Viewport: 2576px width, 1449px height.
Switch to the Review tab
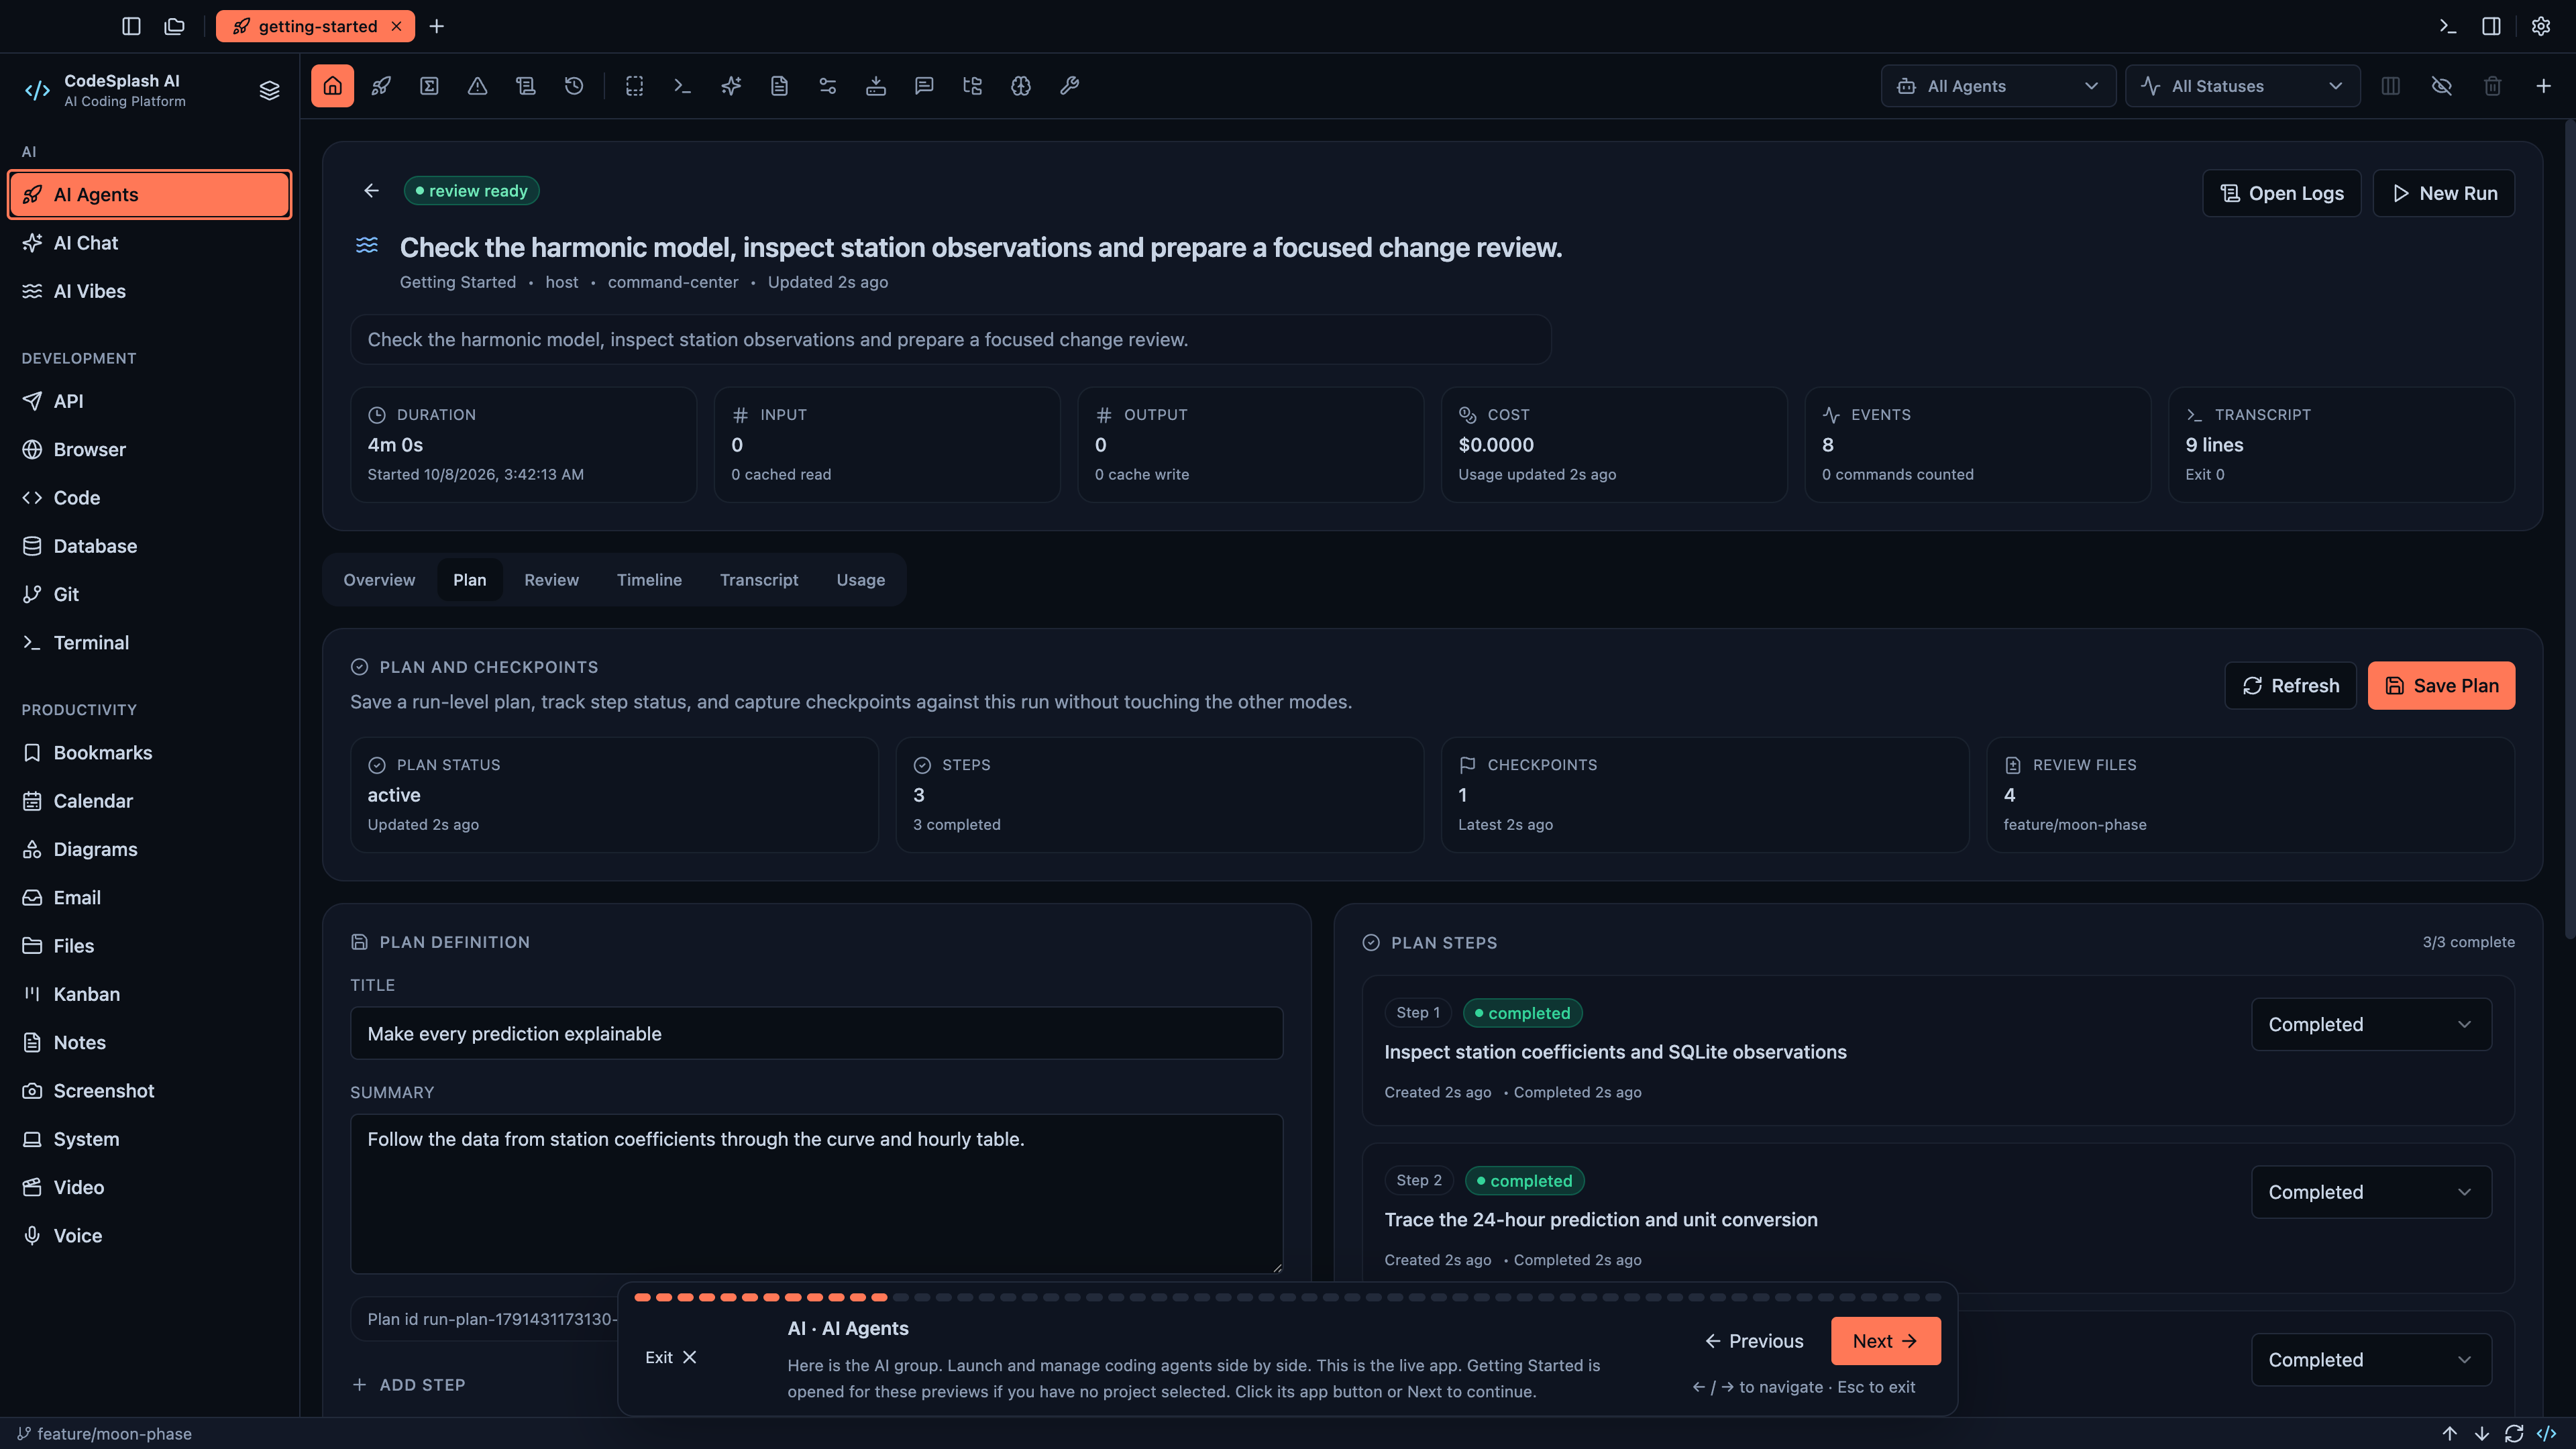click(x=551, y=580)
